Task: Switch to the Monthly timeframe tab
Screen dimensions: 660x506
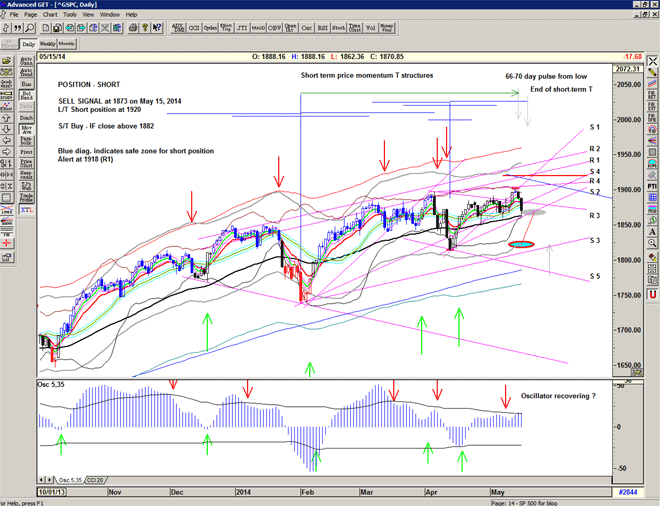Action: pos(67,45)
